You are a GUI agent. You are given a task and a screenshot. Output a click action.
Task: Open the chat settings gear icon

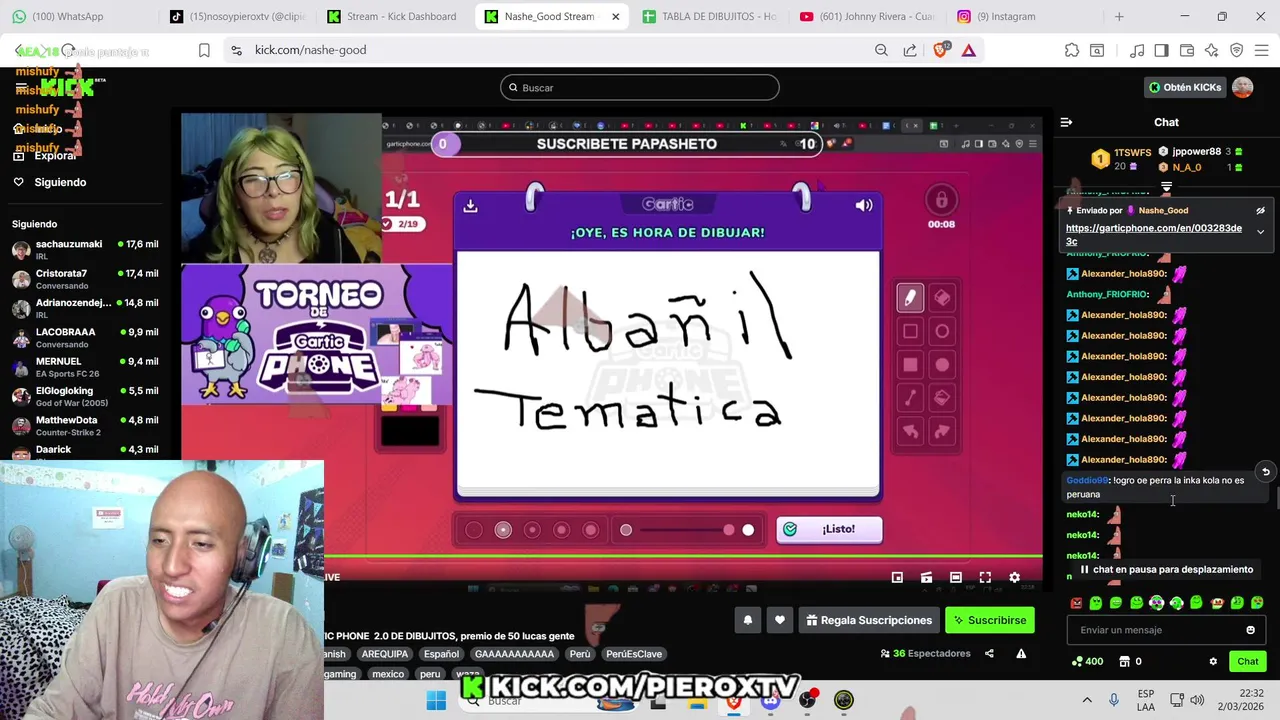(x=1213, y=661)
